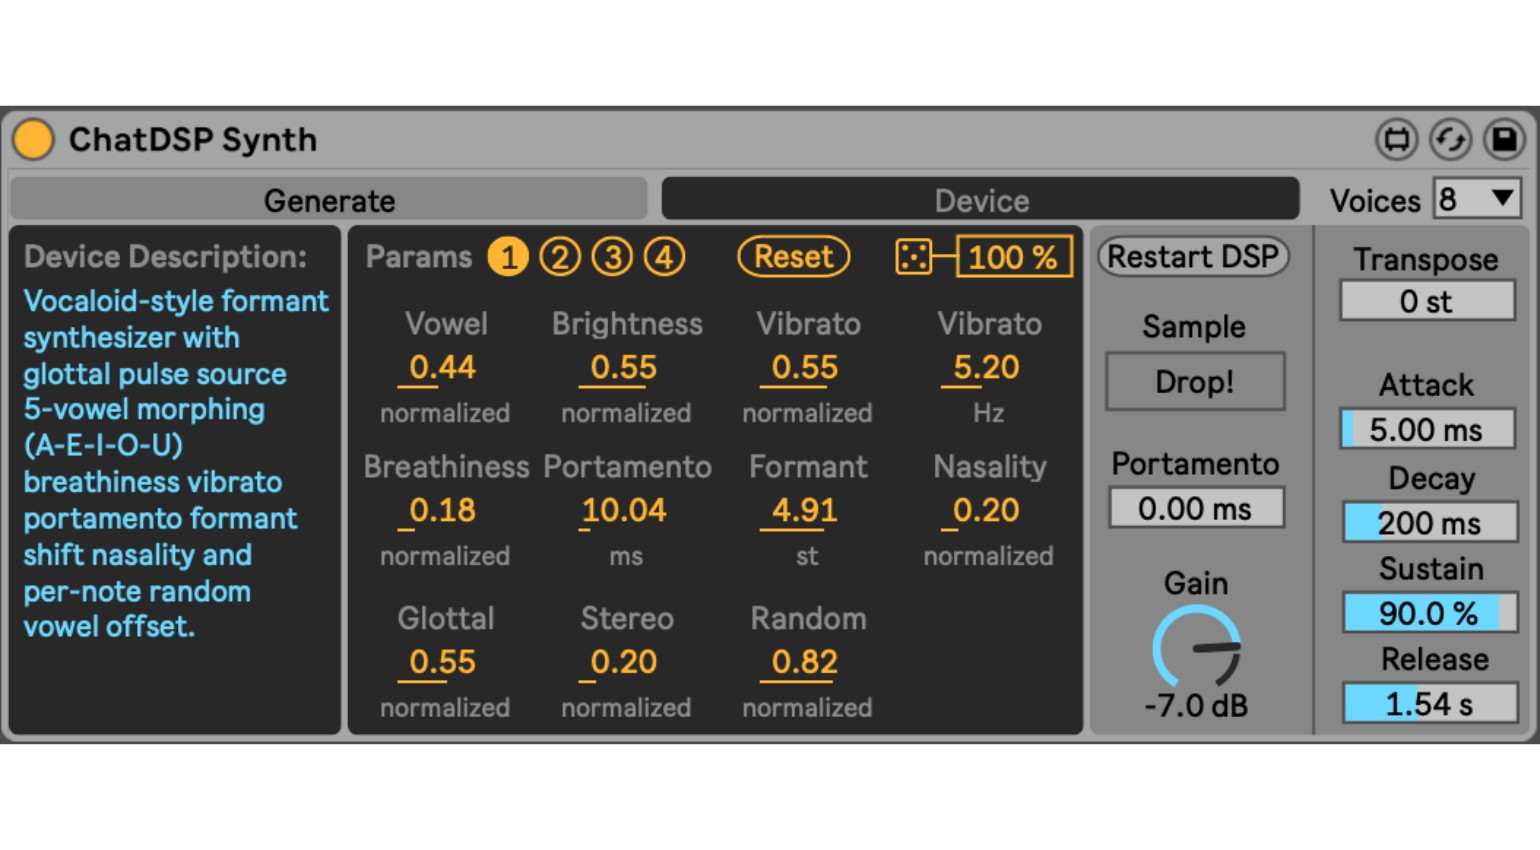The image size is (1540, 850).
Task: Switch to params page 2
Action: tap(560, 257)
